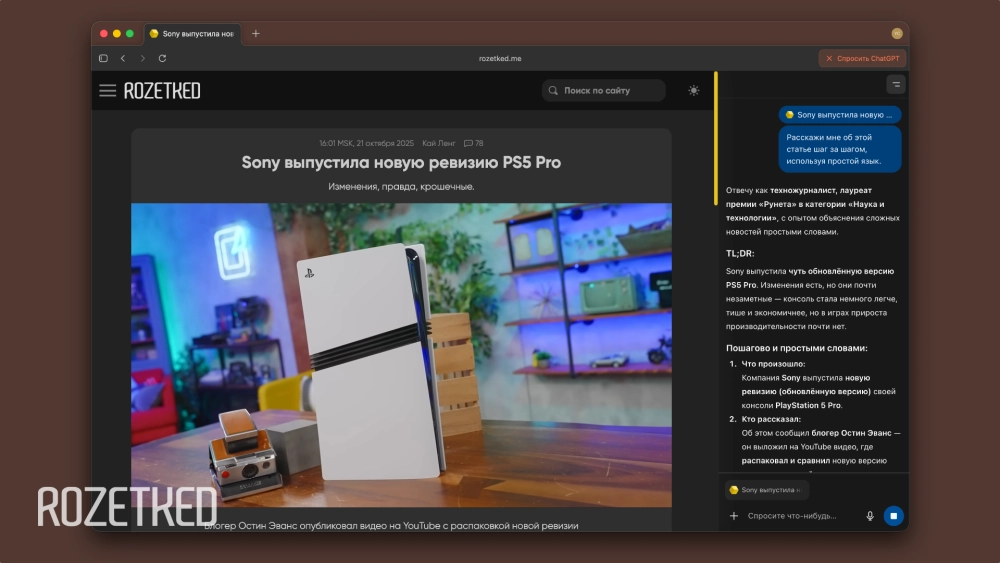
Task: Click the rozetked.me address bar
Action: click(500, 59)
